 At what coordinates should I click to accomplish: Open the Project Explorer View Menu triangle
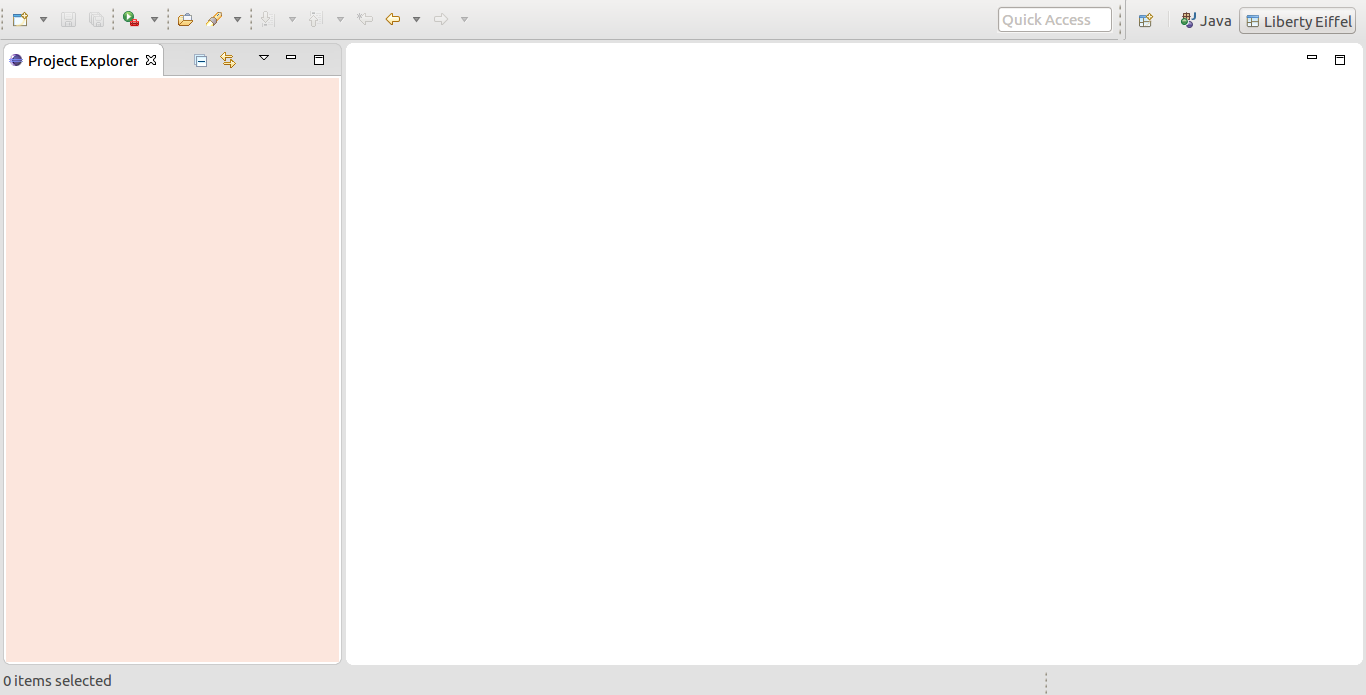coord(264,58)
